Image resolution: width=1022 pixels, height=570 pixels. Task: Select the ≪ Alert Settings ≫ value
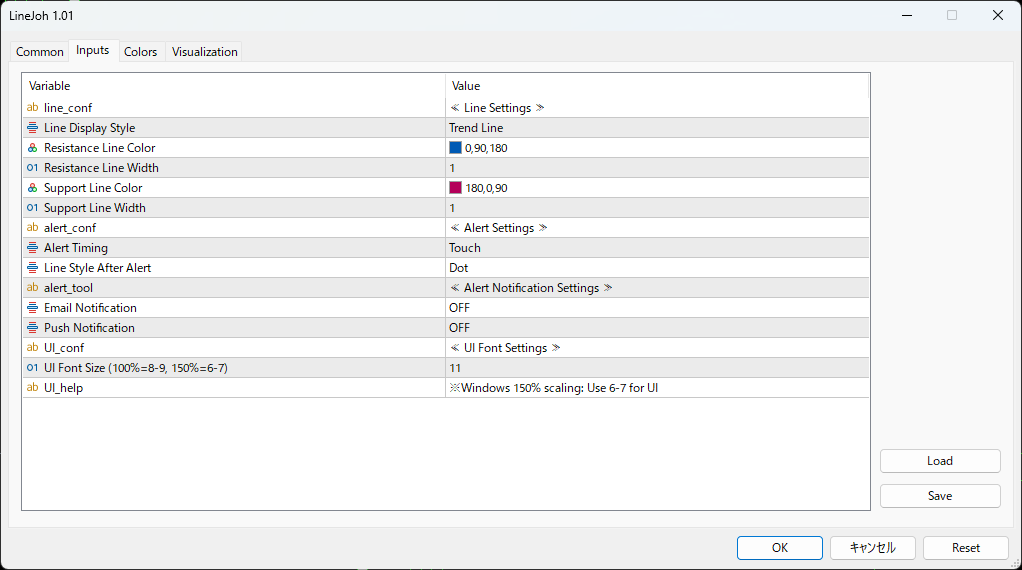point(499,227)
